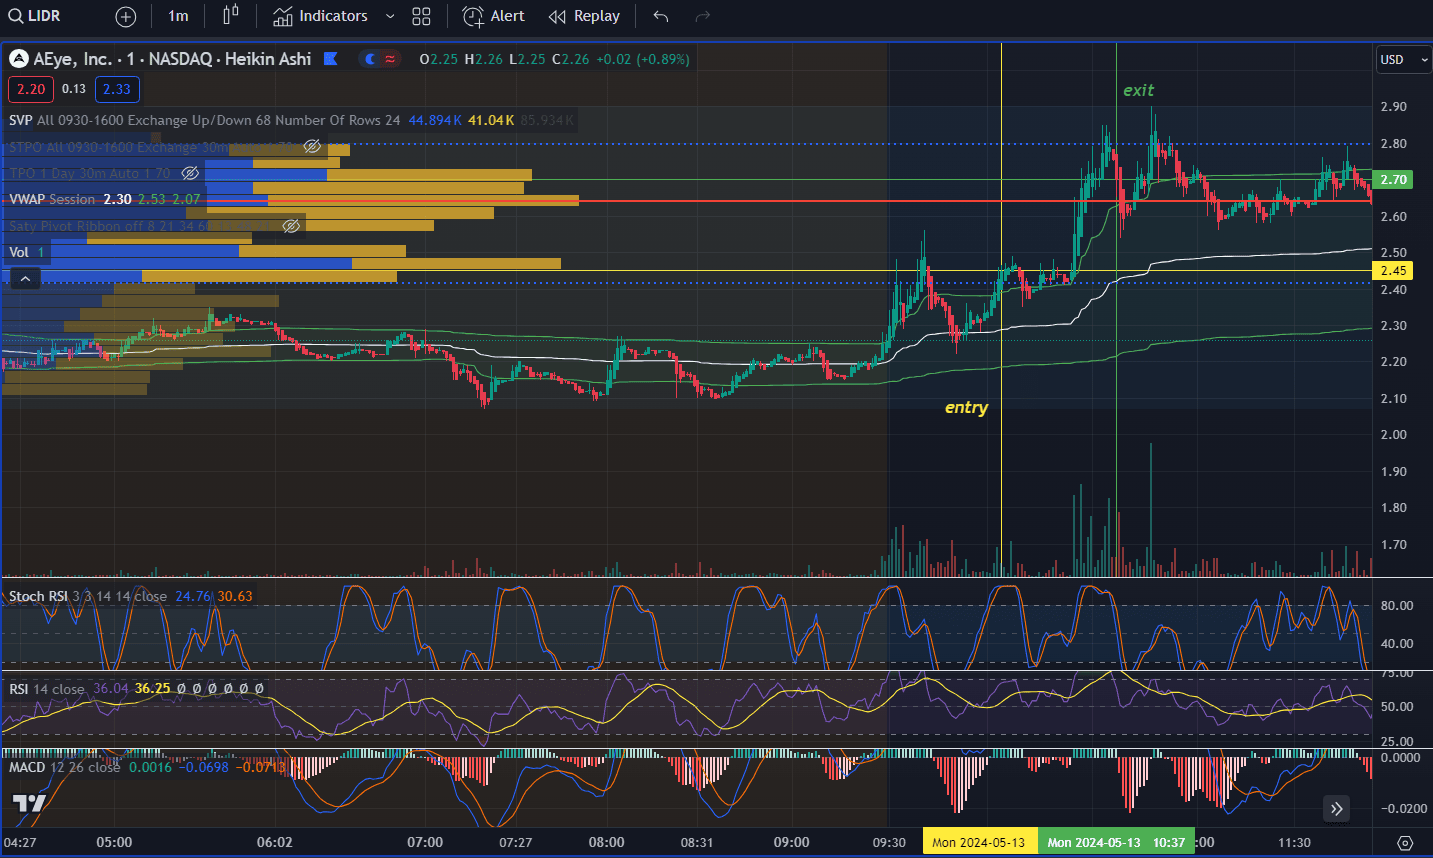The image size is (1433, 858).
Task: Toggle the moon session indicator in the legend
Action: [370, 59]
